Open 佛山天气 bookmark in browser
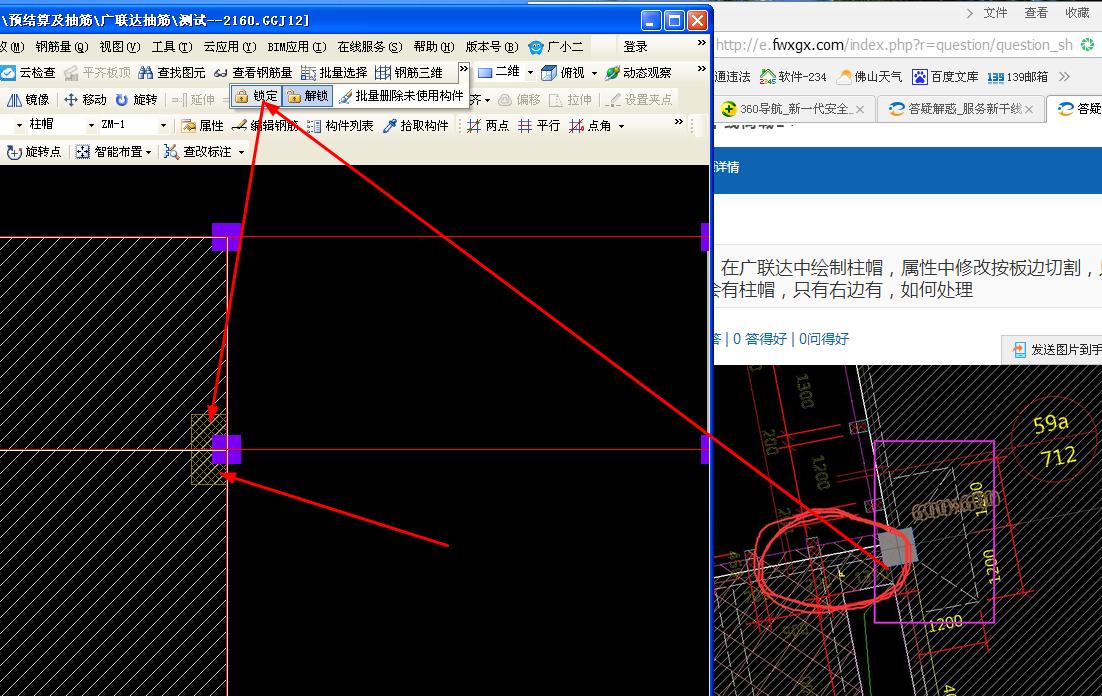Screen dimensions: 1102x696 tap(869, 77)
